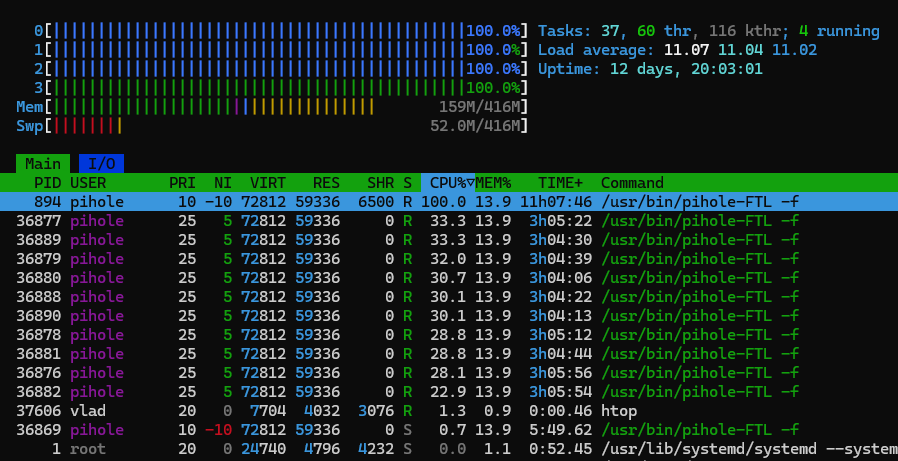This screenshot has width=898, height=461.
Task: Sort by PRI column header
Action: coord(182,183)
